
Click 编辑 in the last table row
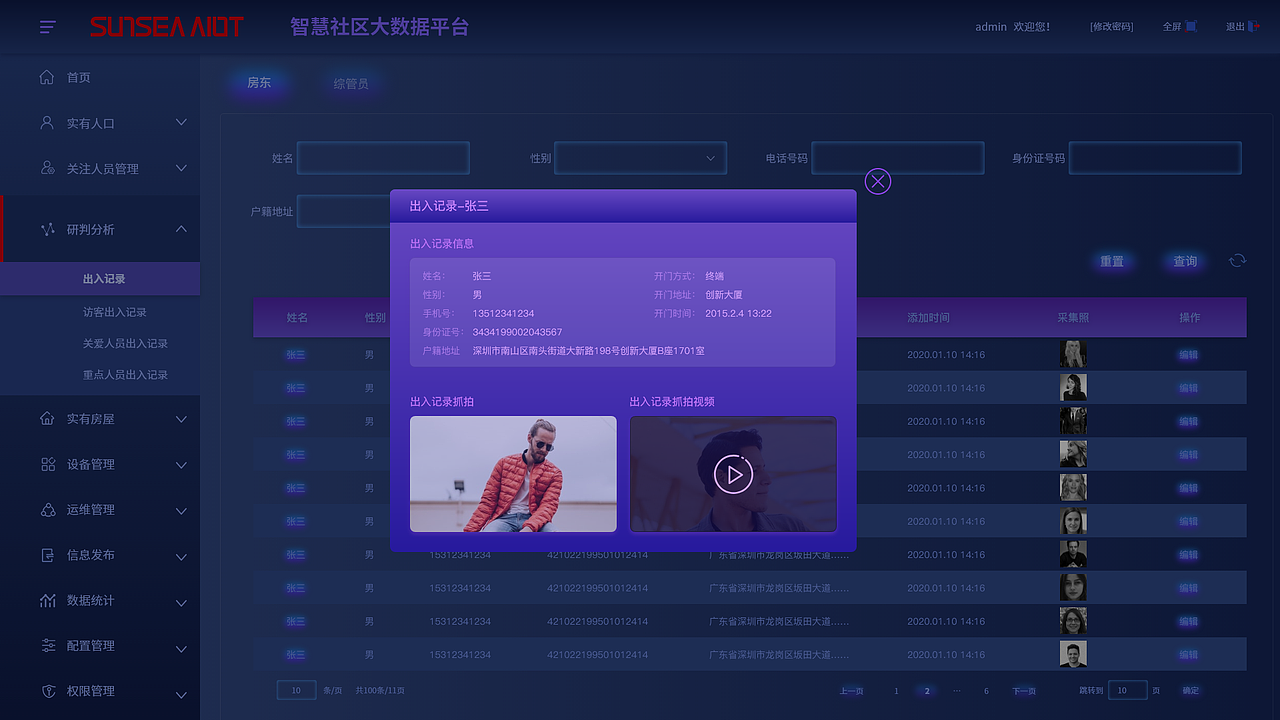pyautogui.click(x=1188, y=654)
